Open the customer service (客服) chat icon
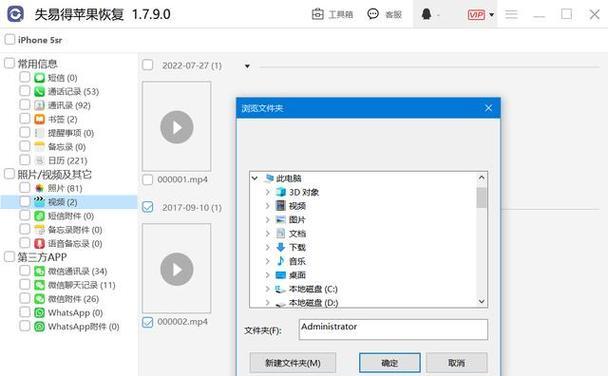 click(373, 14)
